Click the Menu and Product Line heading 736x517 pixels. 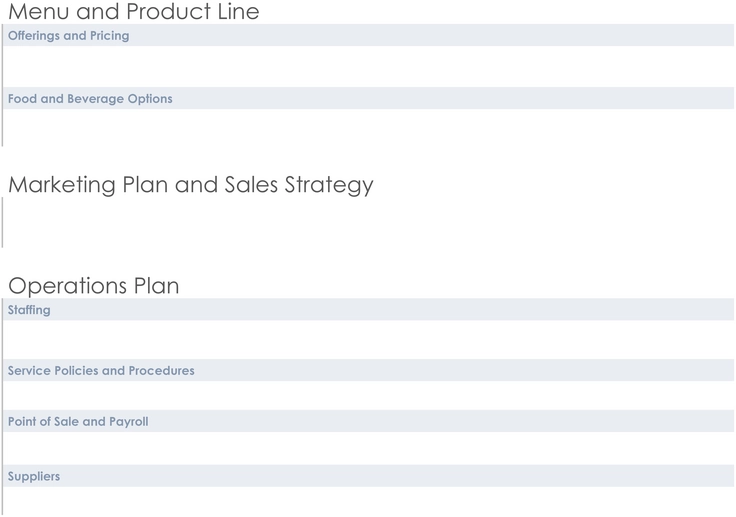coord(134,11)
